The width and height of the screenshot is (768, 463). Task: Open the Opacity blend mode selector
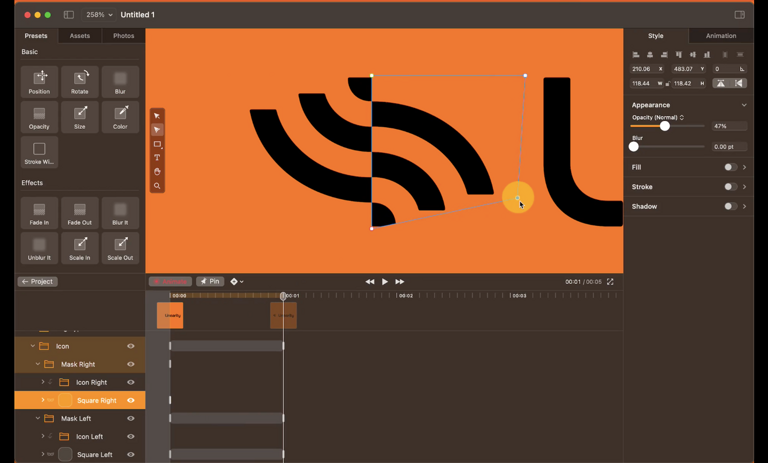pyautogui.click(x=658, y=118)
